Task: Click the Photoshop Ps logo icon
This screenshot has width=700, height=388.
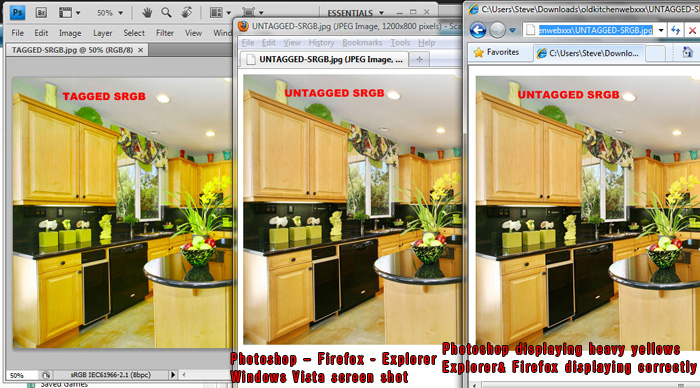Action: [x=17, y=13]
